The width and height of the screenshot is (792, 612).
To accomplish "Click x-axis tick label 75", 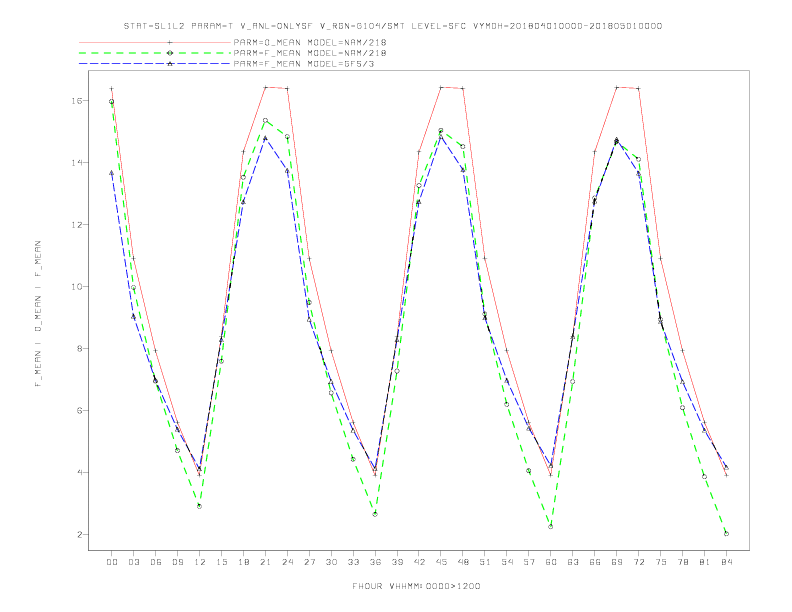I will coord(661,562).
